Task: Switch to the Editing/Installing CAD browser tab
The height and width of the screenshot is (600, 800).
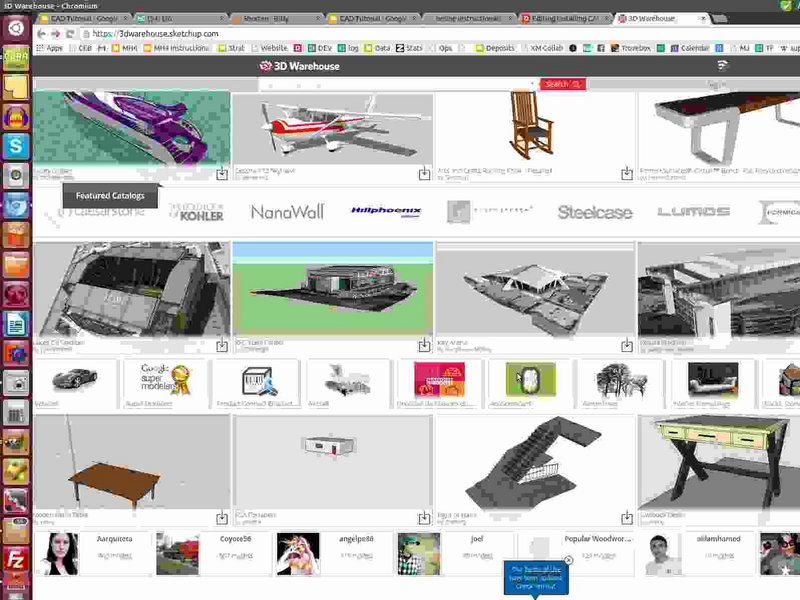Action: pos(562,18)
